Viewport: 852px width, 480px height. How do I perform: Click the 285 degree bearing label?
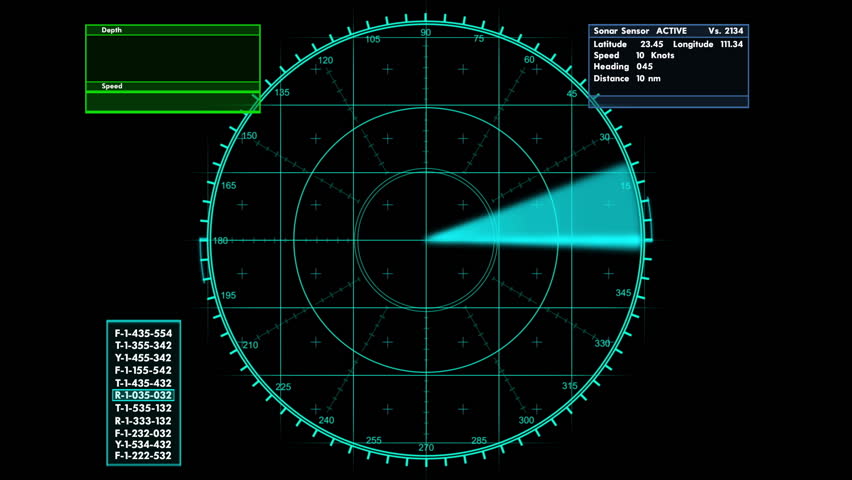[x=479, y=440]
